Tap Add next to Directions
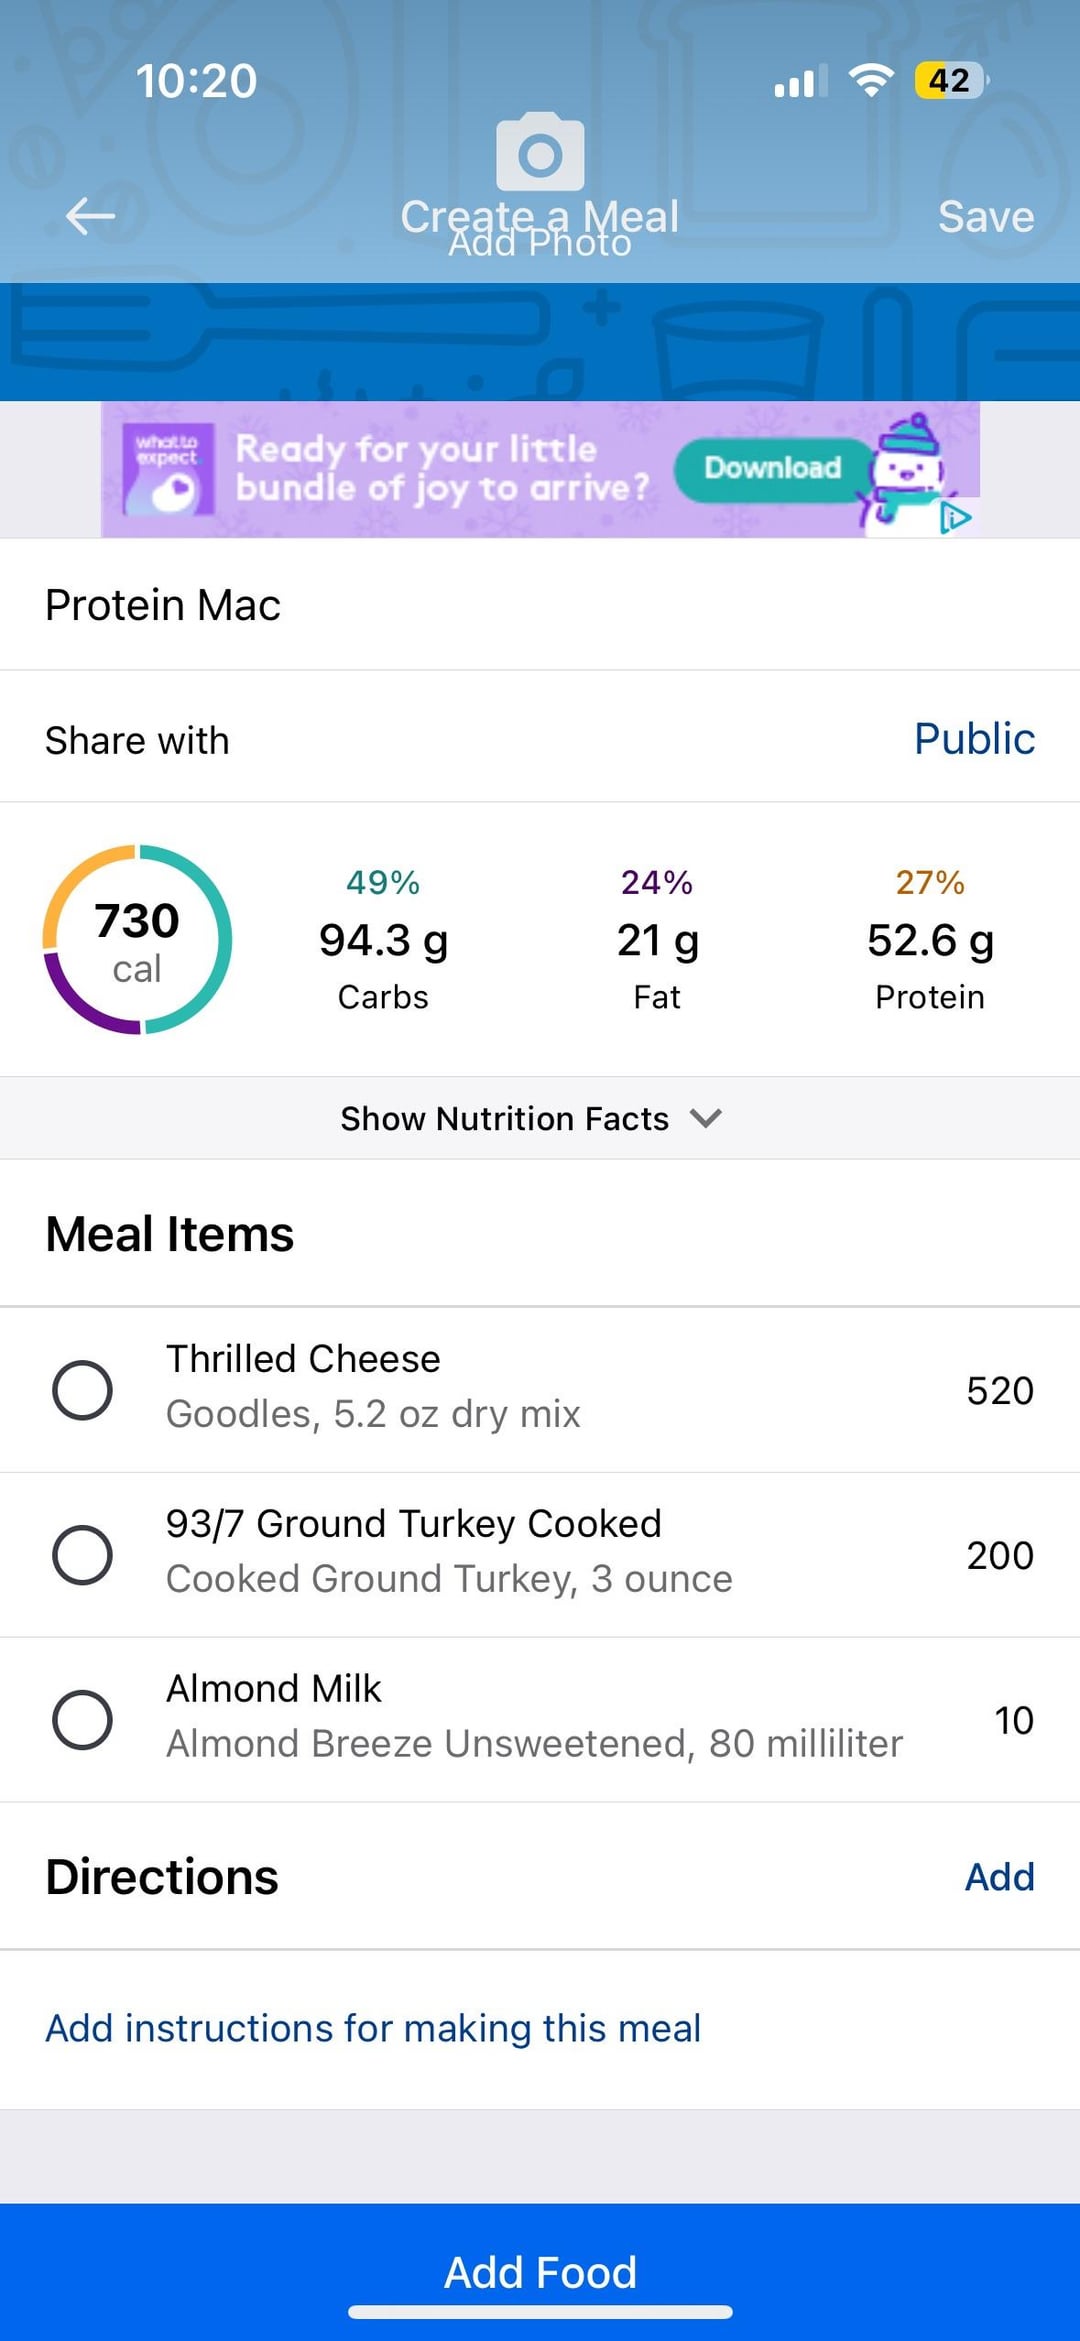 (998, 1877)
